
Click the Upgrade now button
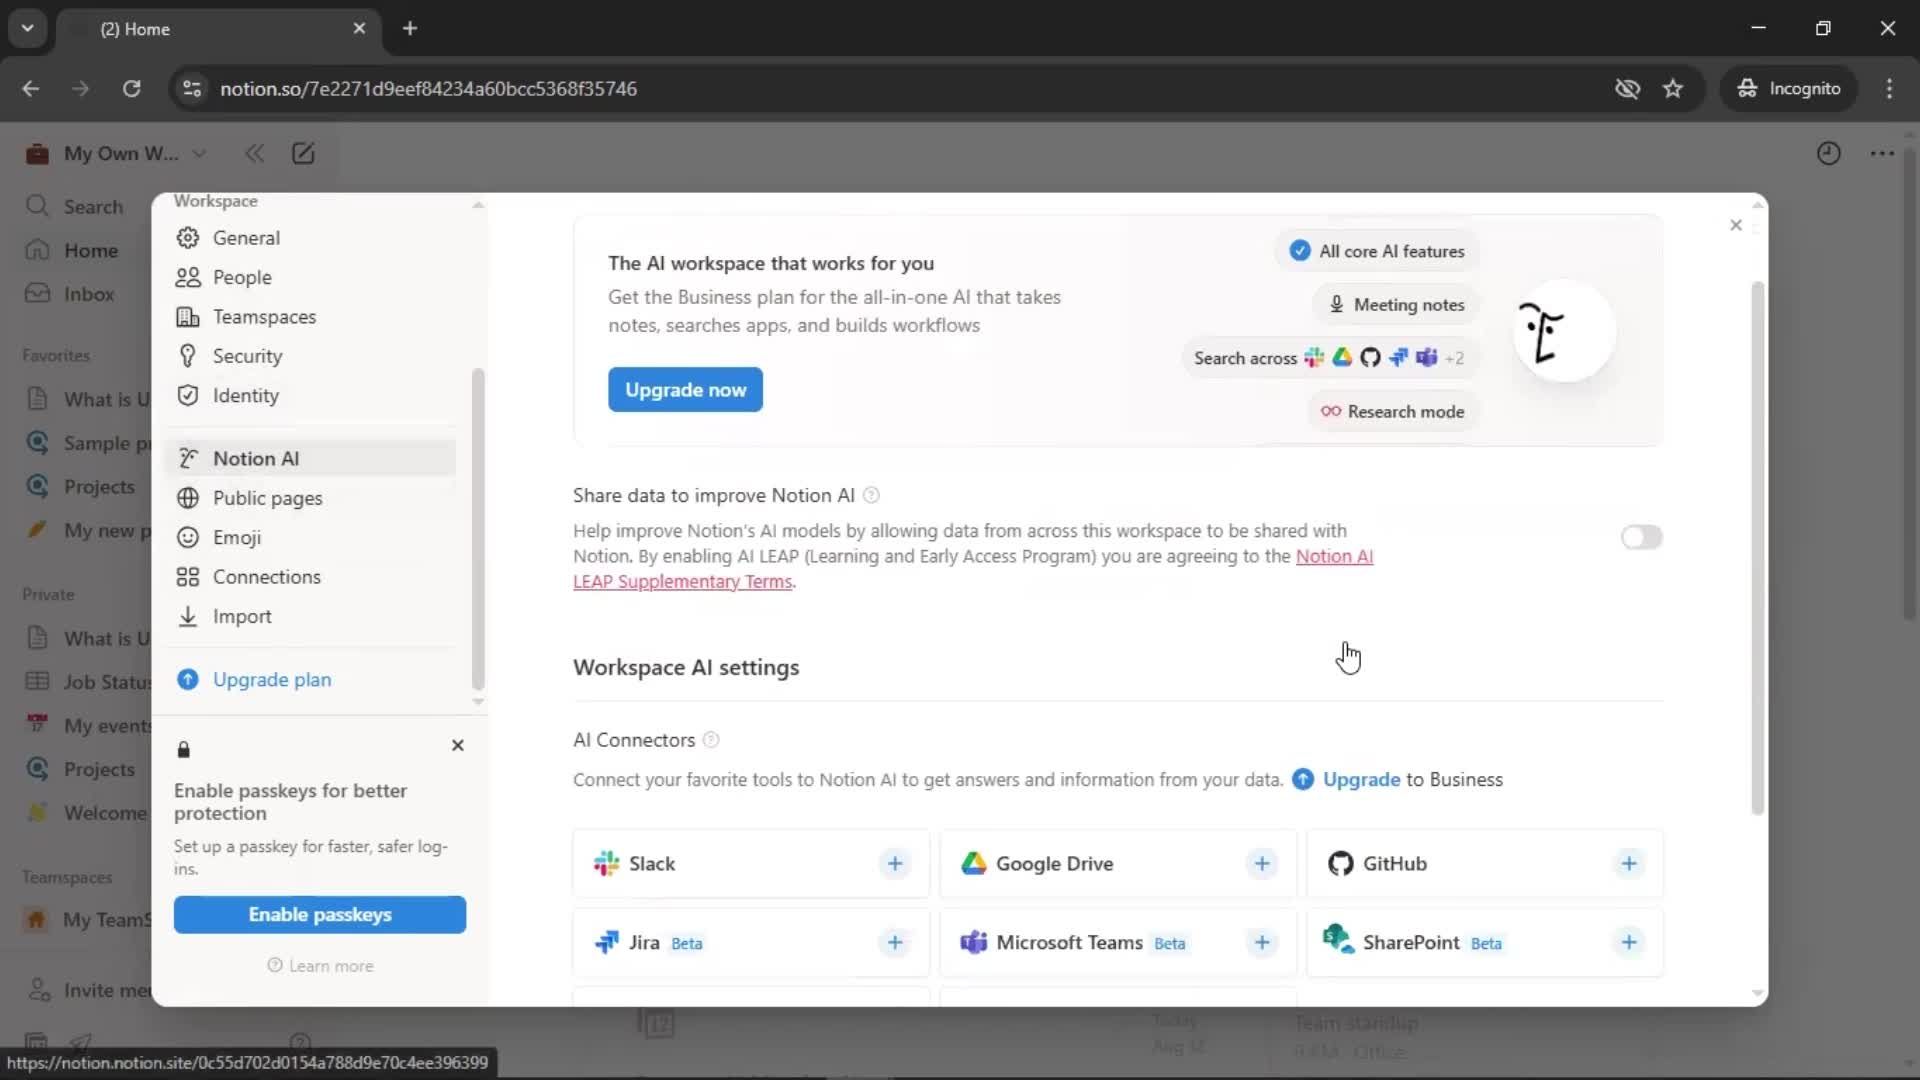tap(685, 390)
